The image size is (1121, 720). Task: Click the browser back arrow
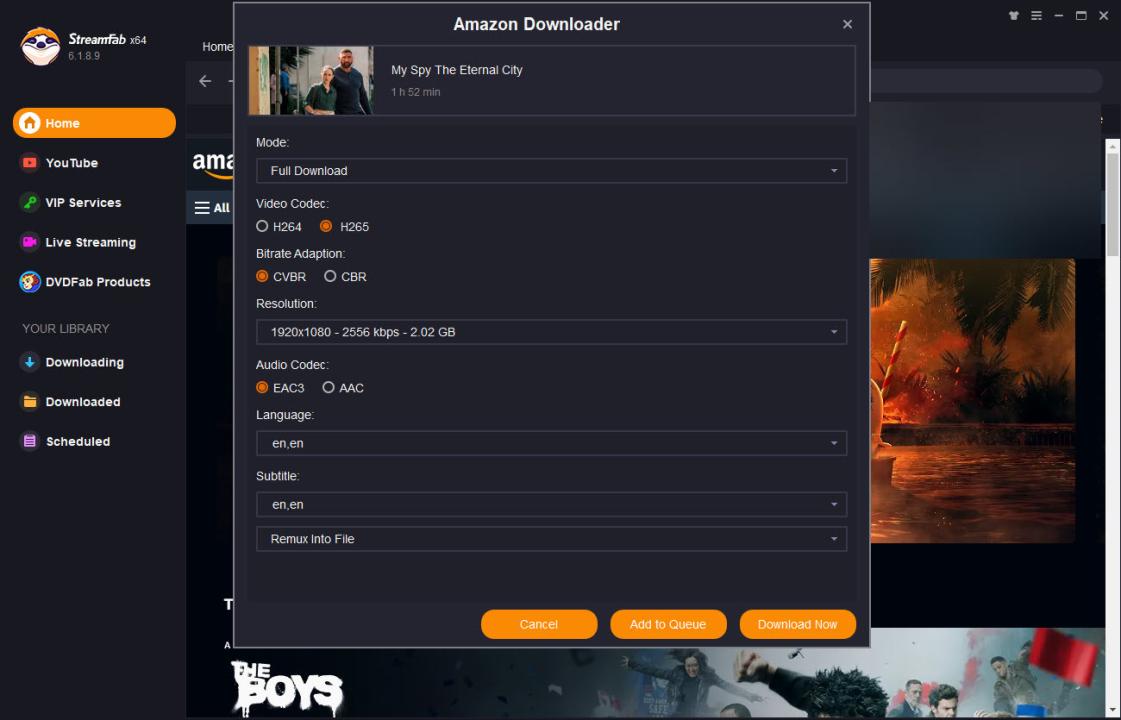(205, 81)
